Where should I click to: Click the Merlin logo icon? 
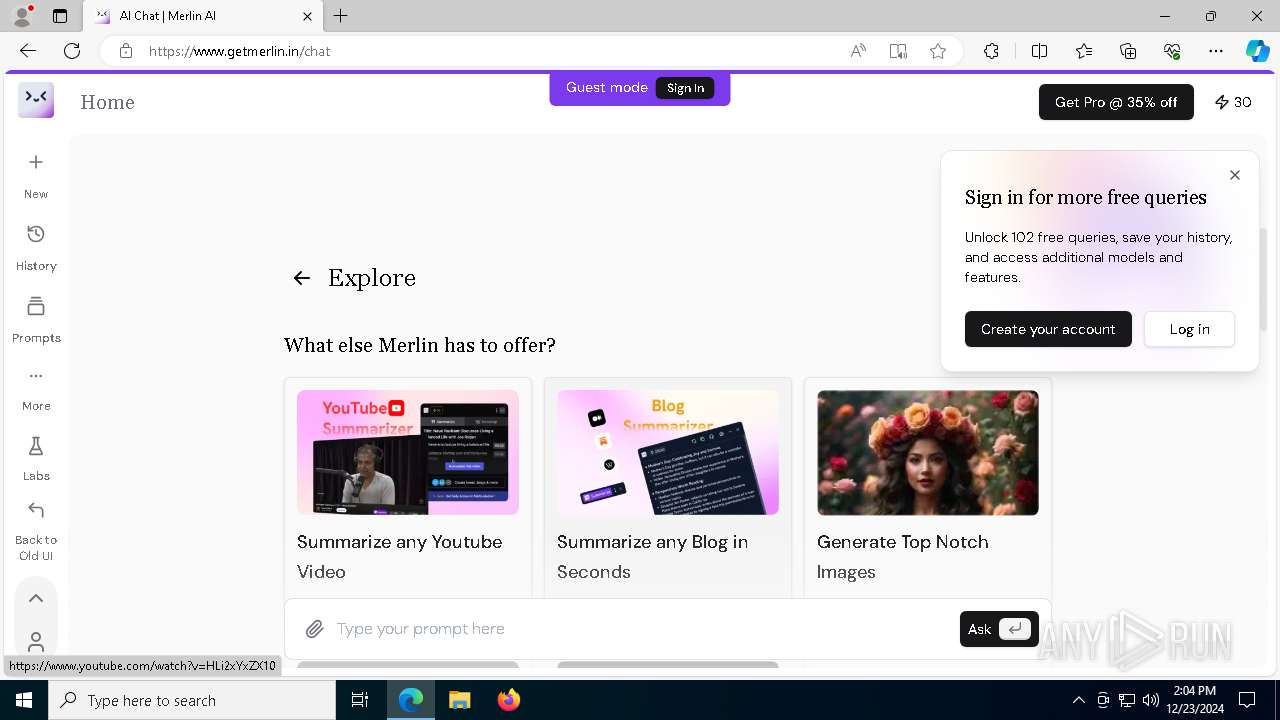[36, 100]
